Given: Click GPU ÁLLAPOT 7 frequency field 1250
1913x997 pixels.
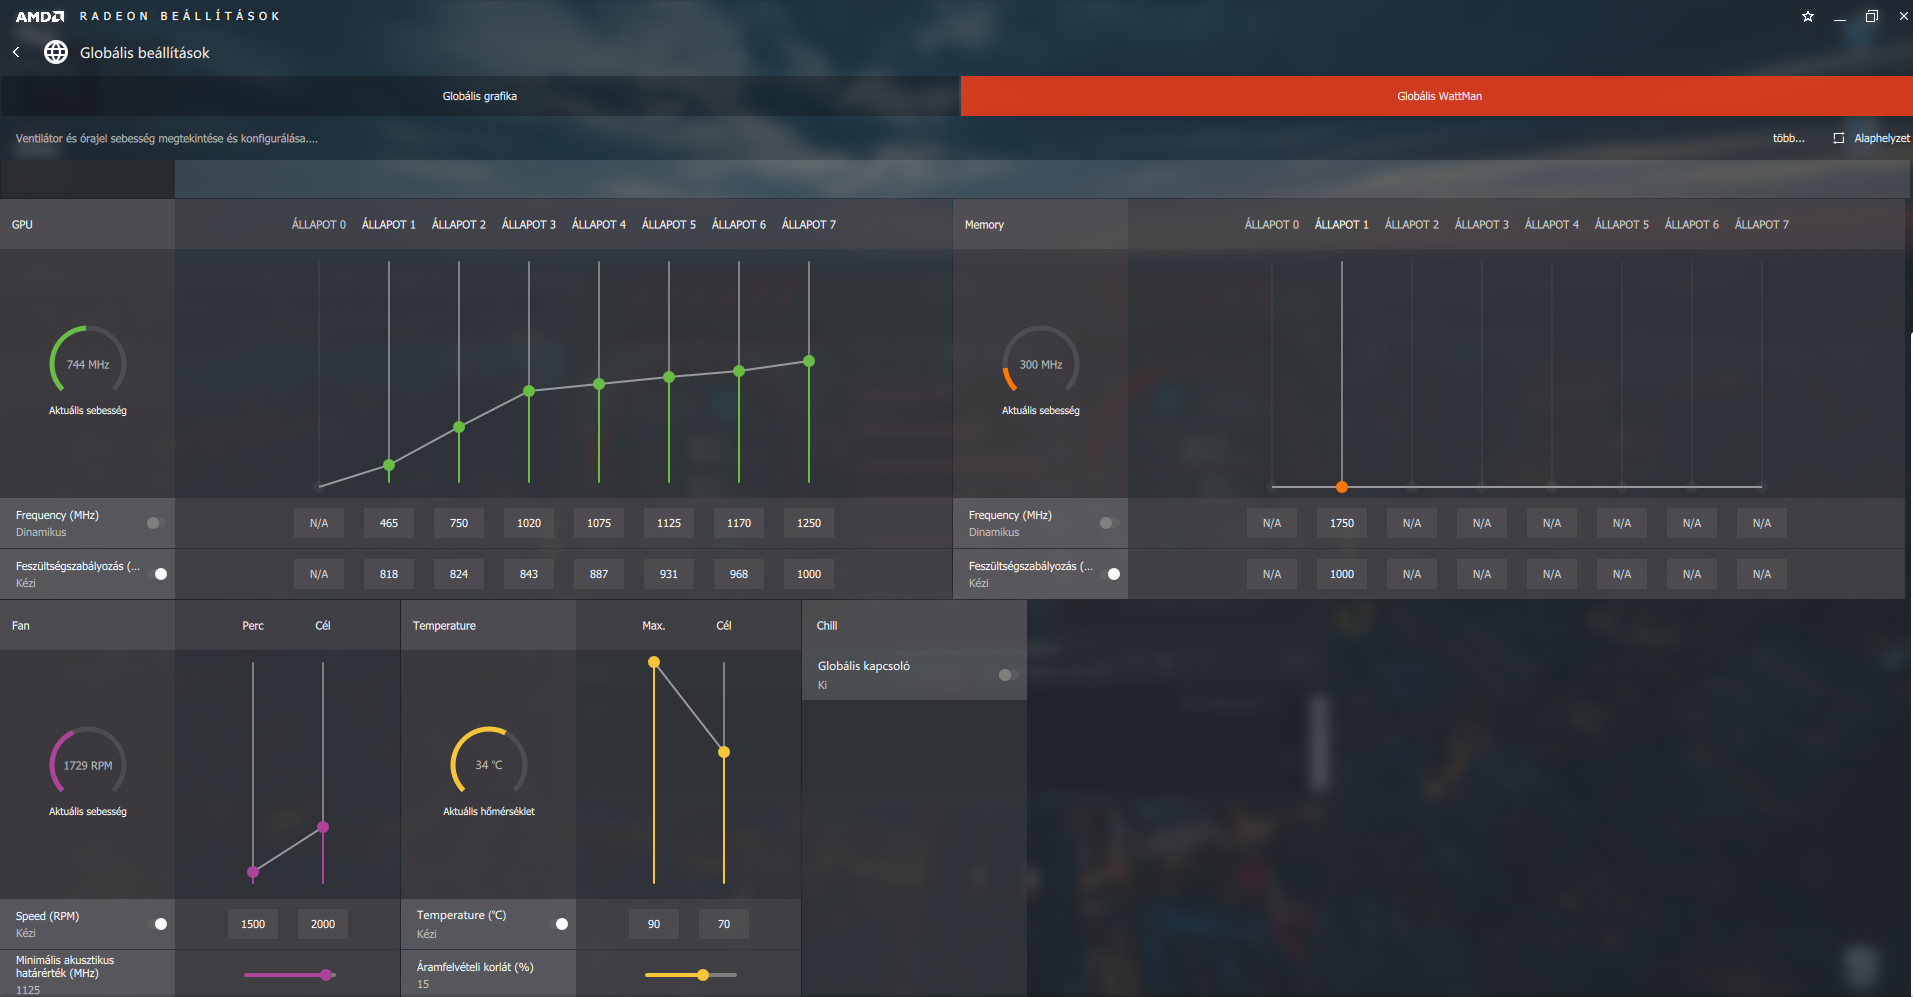Looking at the screenshot, I should [809, 523].
